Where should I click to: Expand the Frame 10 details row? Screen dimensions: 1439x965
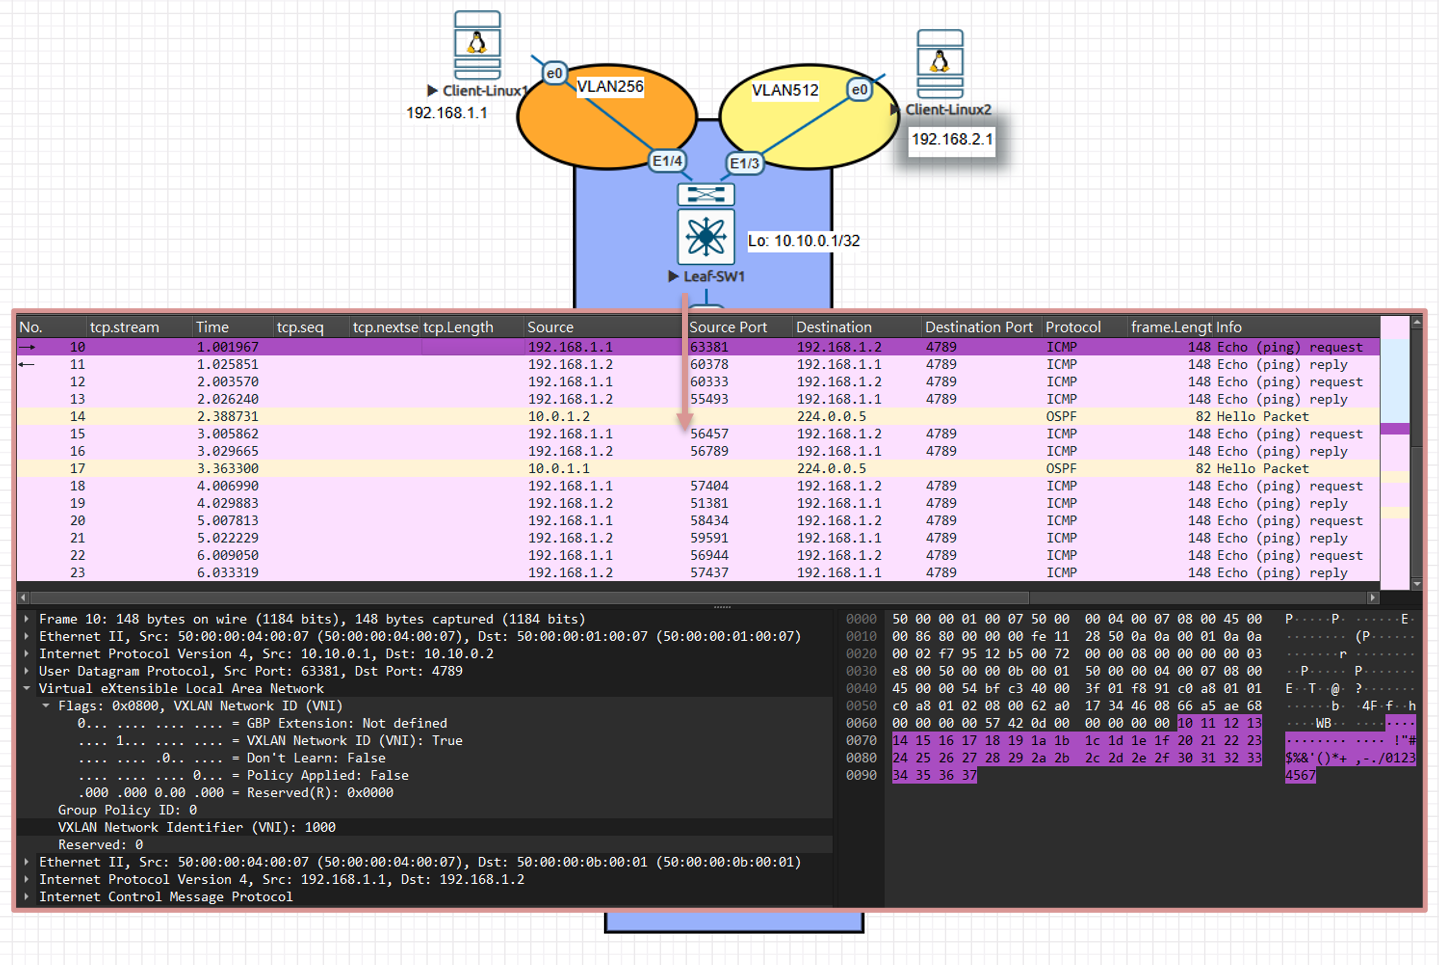[x=27, y=619]
